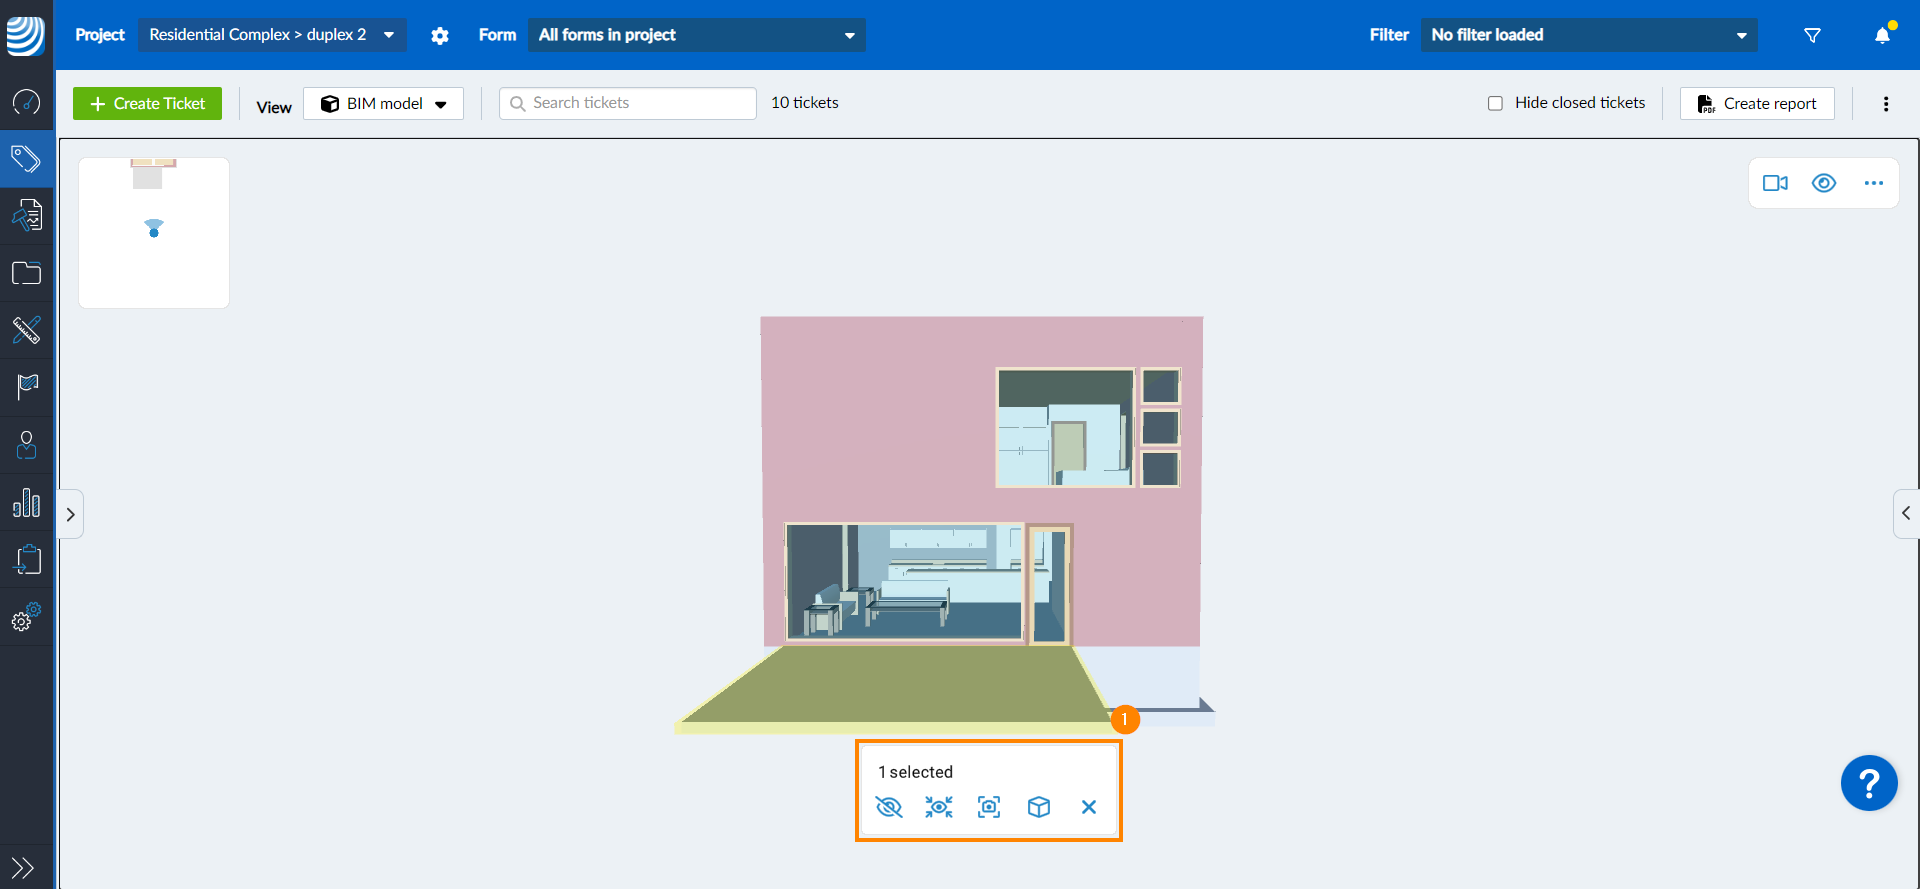Click the zoom to selection icon
1920x889 pixels.
(989, 807)
